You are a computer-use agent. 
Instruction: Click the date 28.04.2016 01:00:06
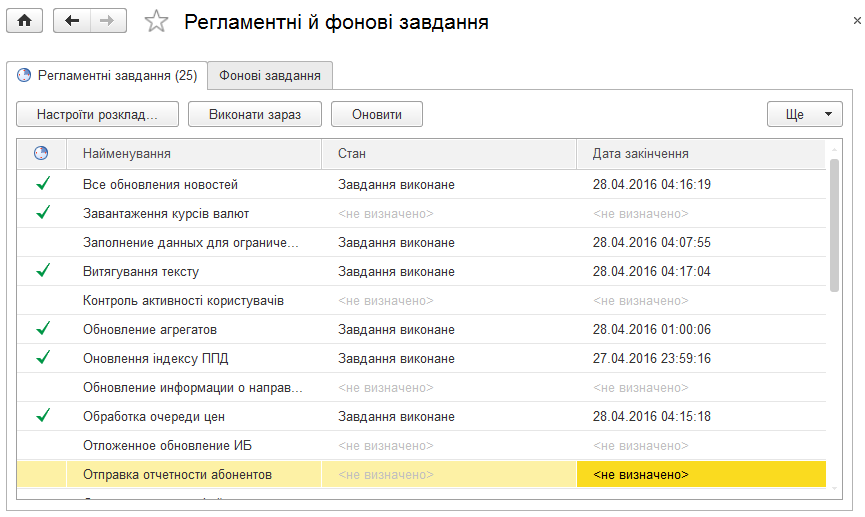click(652, 329)
